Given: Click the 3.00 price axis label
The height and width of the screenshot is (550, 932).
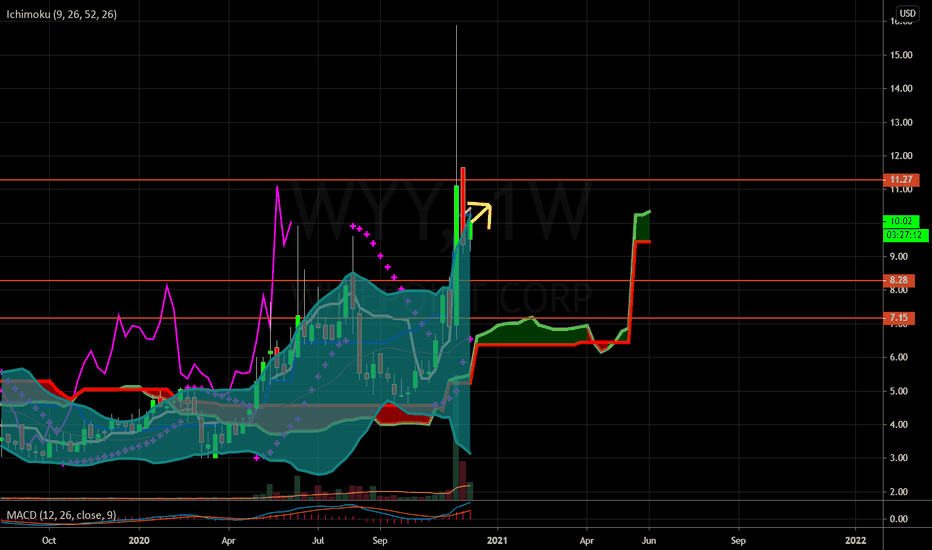Looking at the screenshot, I should pos(899,458).
